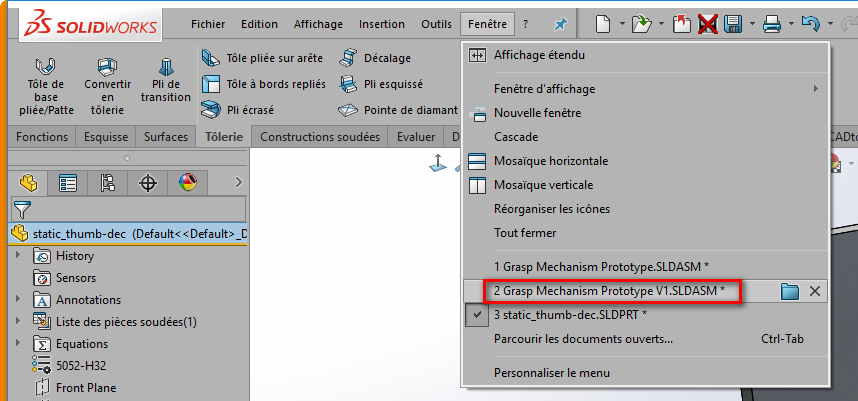Viewport: 858px width, 401px height.
Task: Click Parcourir les documents ouverts
Action: (583, 339)
